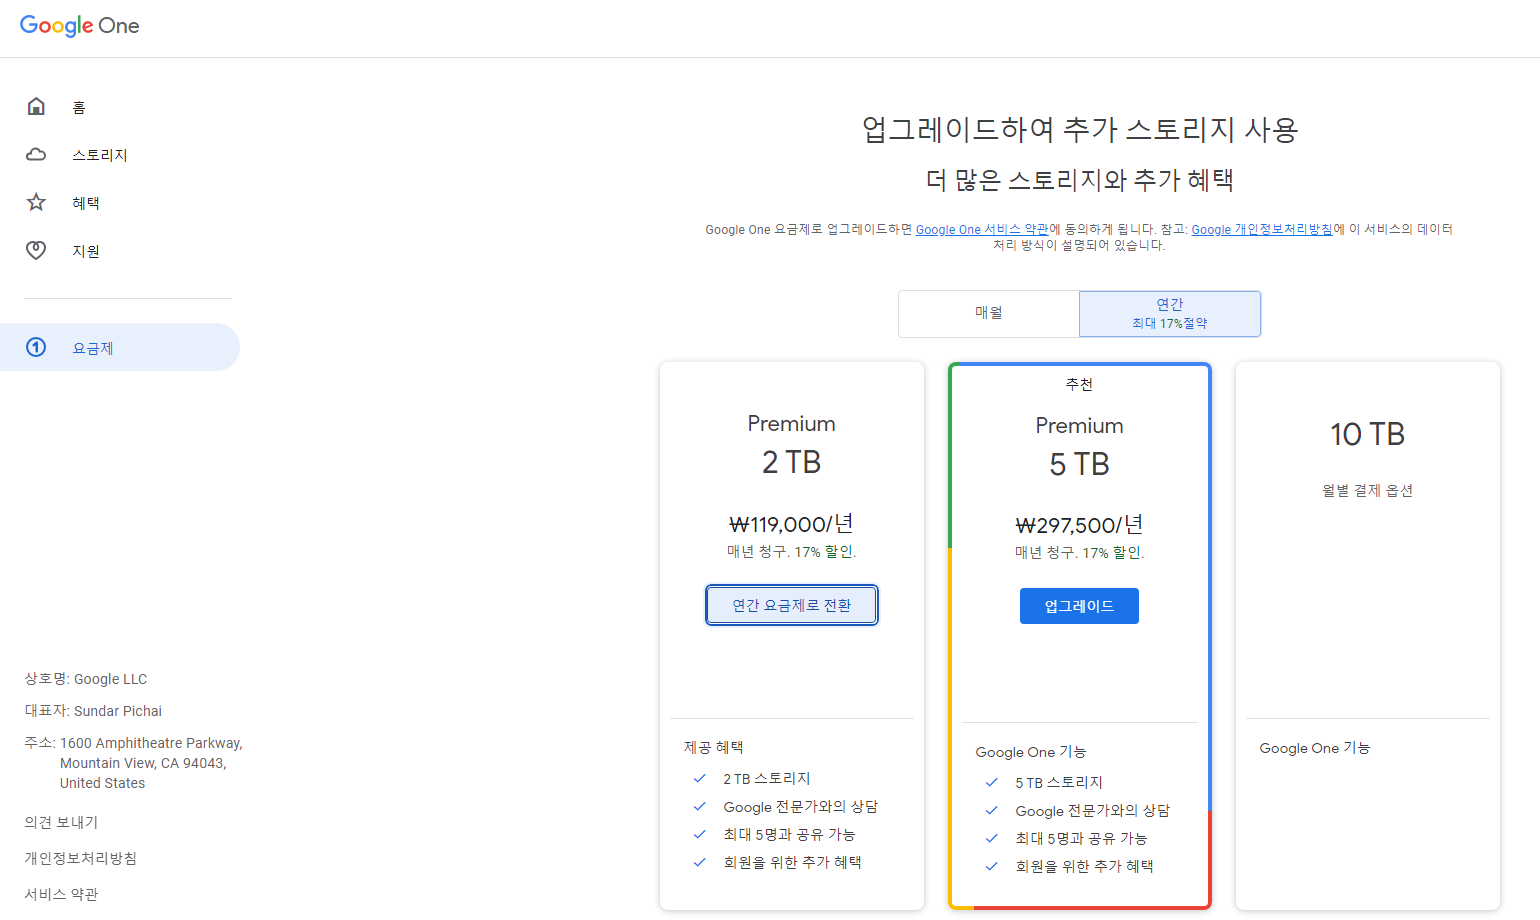The height and width of the screenshot is (920, 1540).
Task: Click the cloud storage icon
Action: [36, 154]
